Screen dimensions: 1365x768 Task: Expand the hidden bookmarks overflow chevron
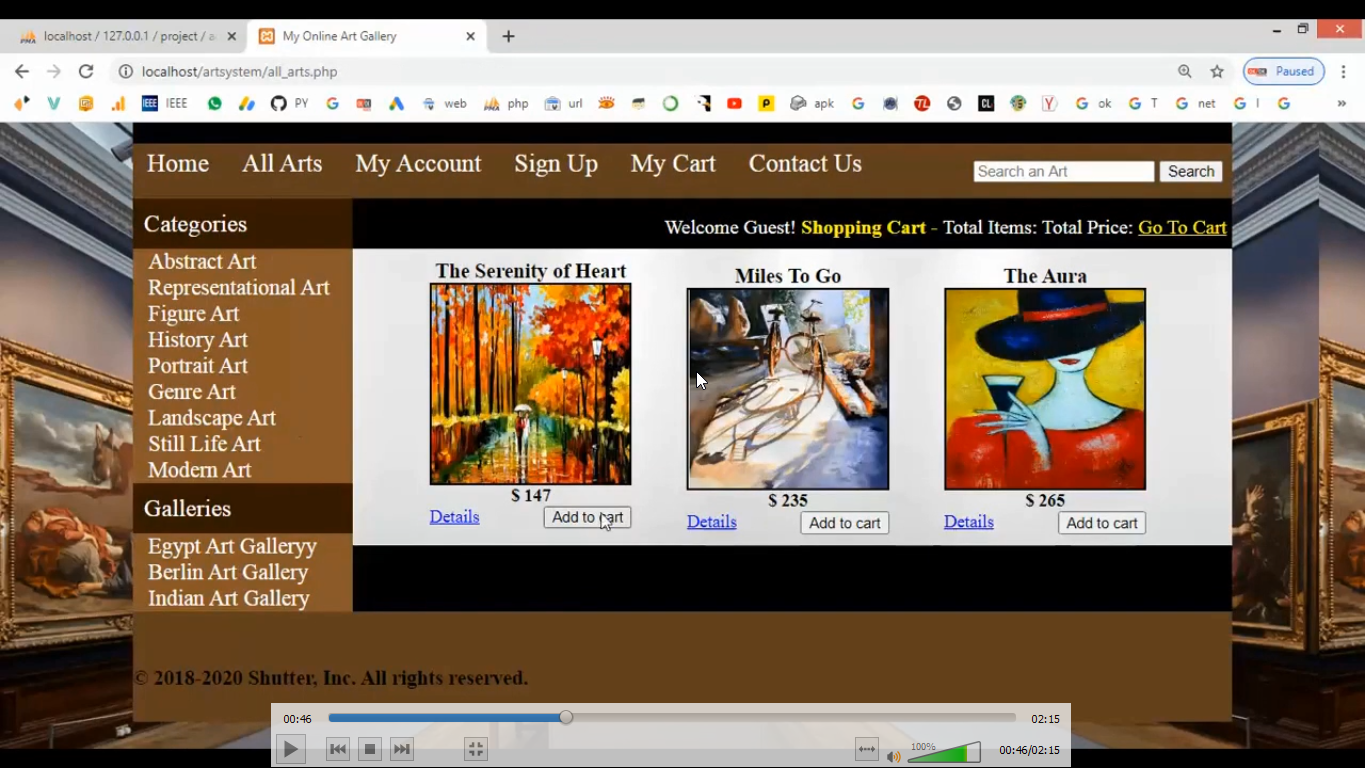coord(1341,103)
